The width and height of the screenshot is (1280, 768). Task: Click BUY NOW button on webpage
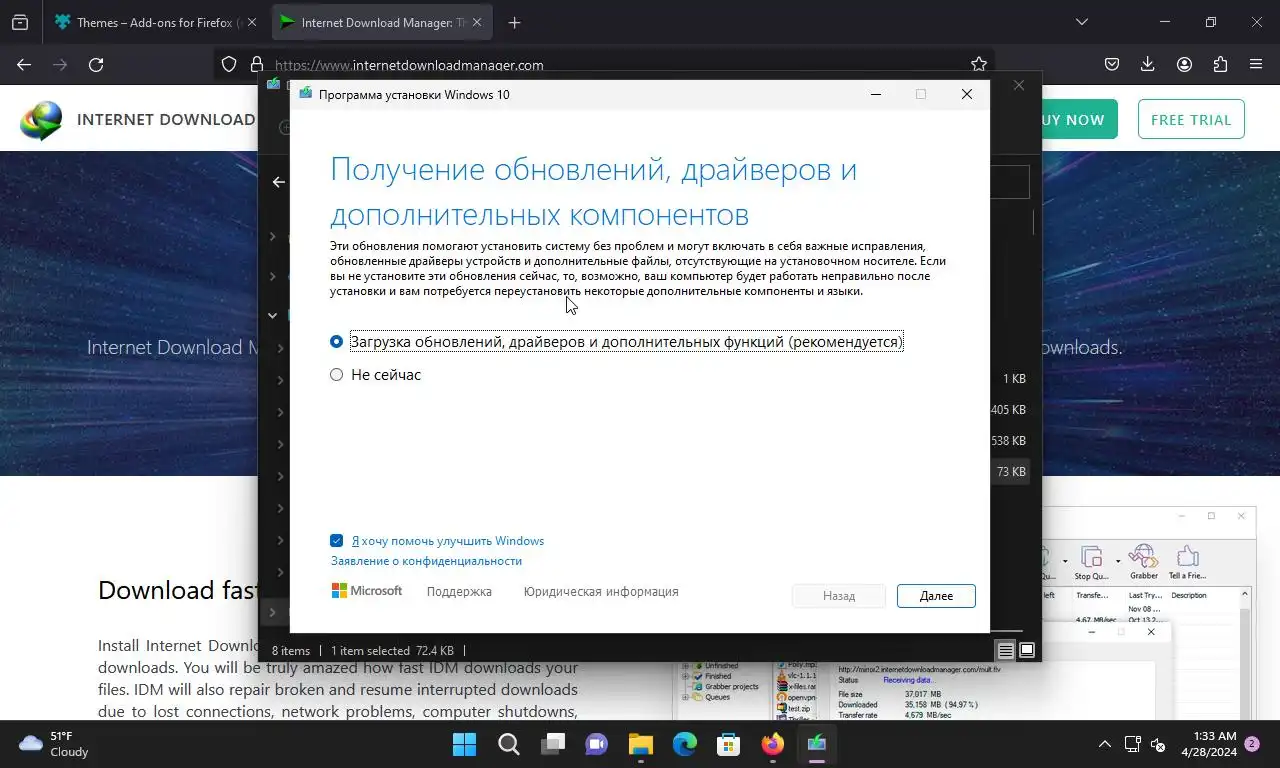(1074, 119)
